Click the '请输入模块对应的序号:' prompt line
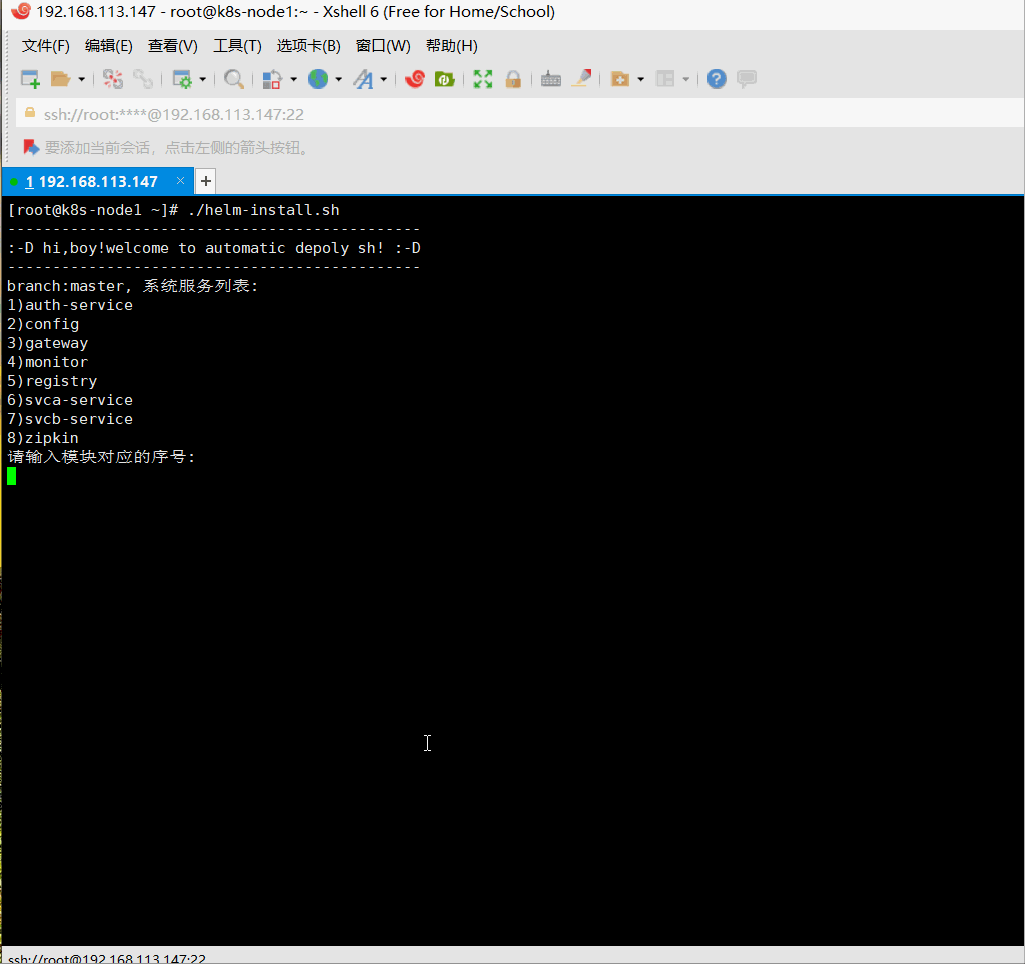The width and height of the screenshot is (1025, 964). point(101,456)
